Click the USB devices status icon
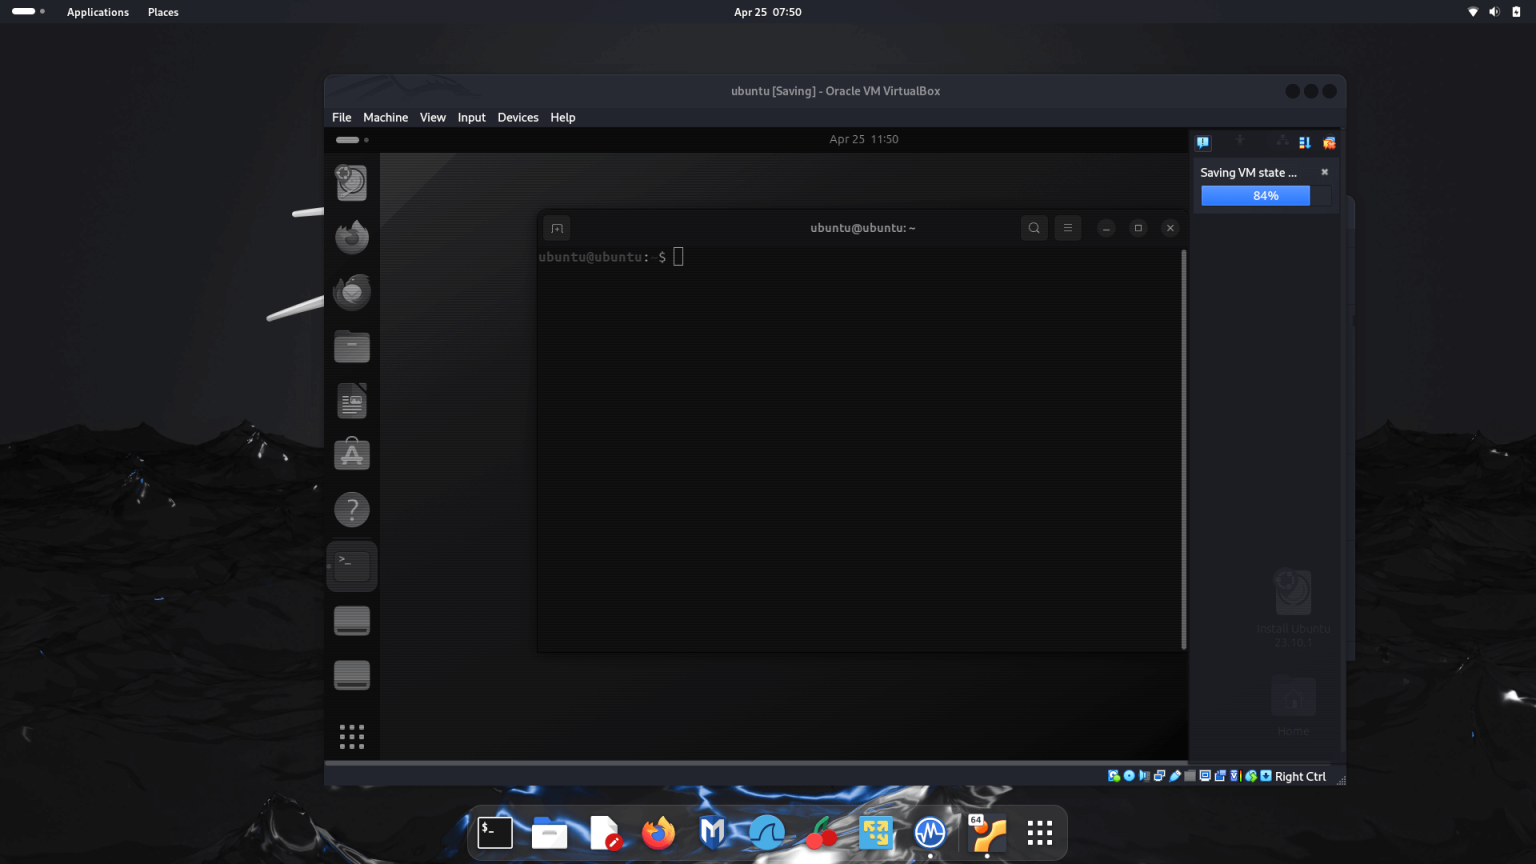1536x864 pixels. click(1175, 776)
